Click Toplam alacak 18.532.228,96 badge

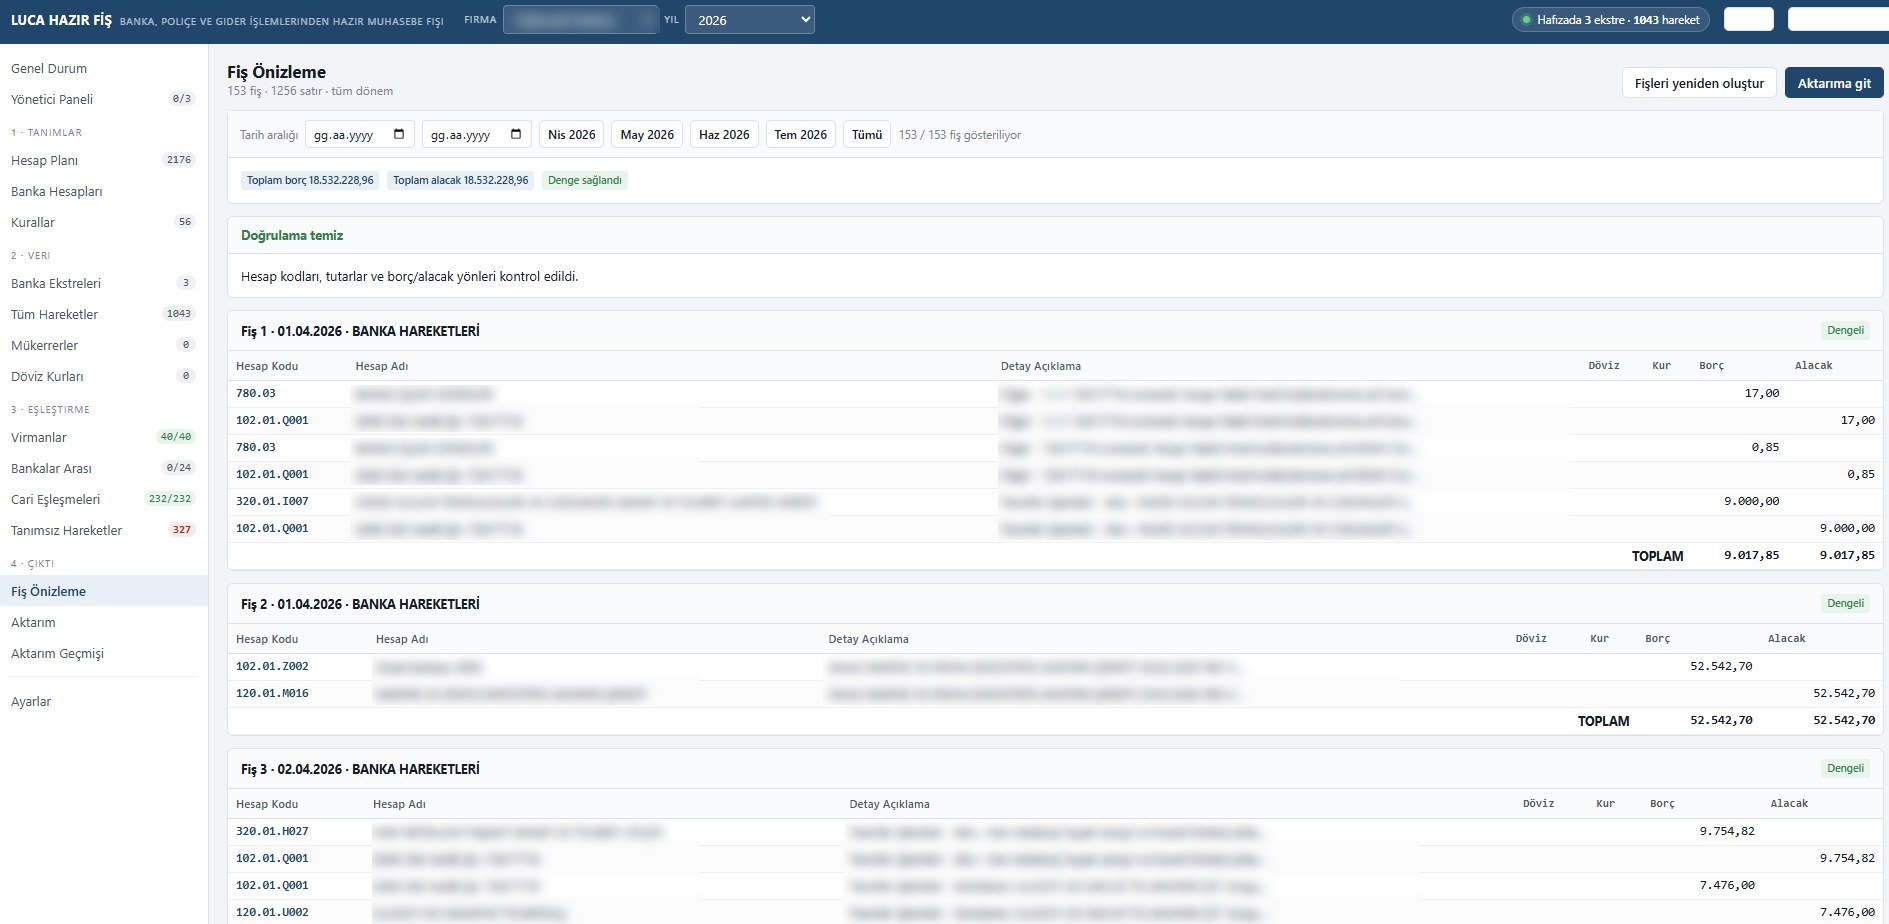pos(461,180)
